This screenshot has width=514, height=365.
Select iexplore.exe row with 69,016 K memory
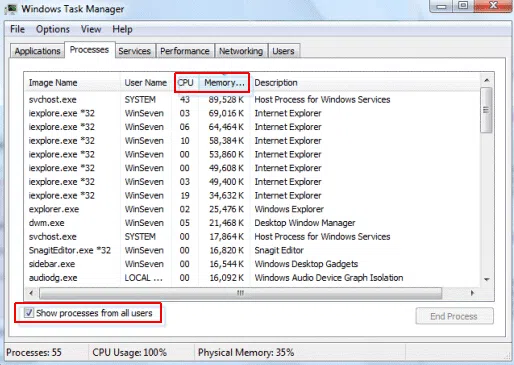coord(253,113)
